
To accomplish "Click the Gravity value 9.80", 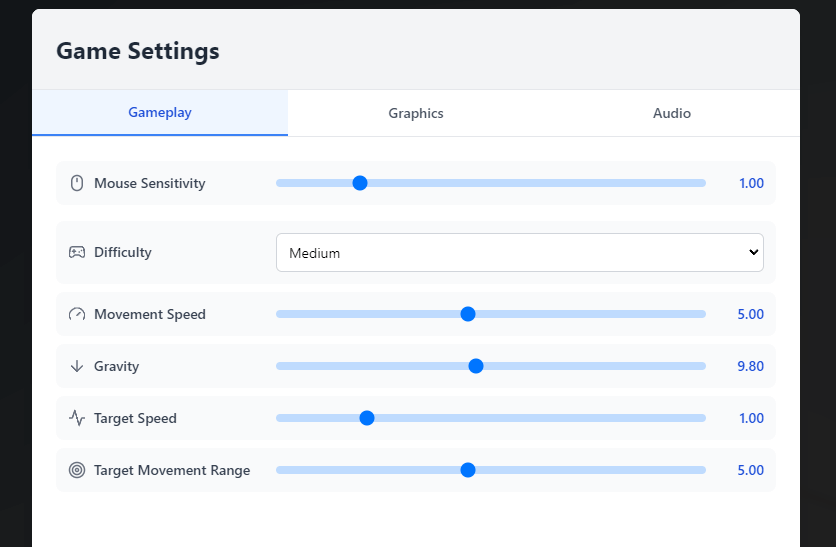I will click(x=750, y=366).
